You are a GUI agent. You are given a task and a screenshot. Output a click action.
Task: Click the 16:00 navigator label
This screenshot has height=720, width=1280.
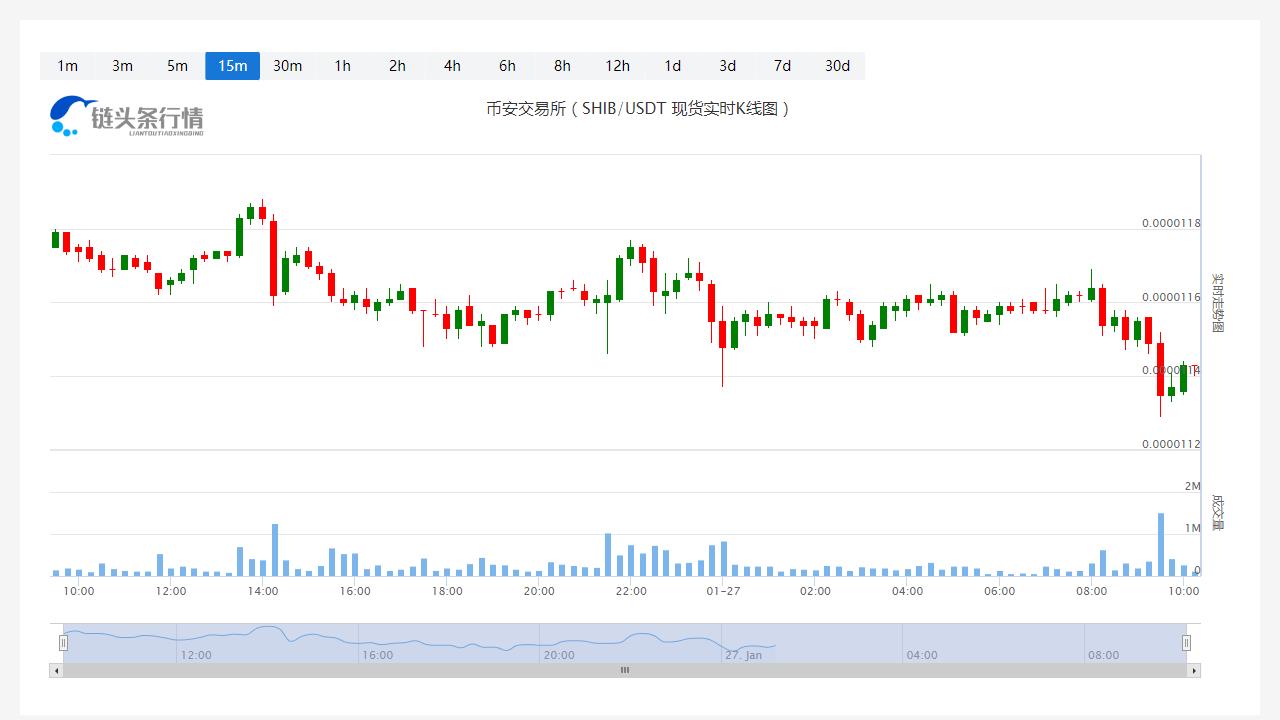tap(377, 655)
